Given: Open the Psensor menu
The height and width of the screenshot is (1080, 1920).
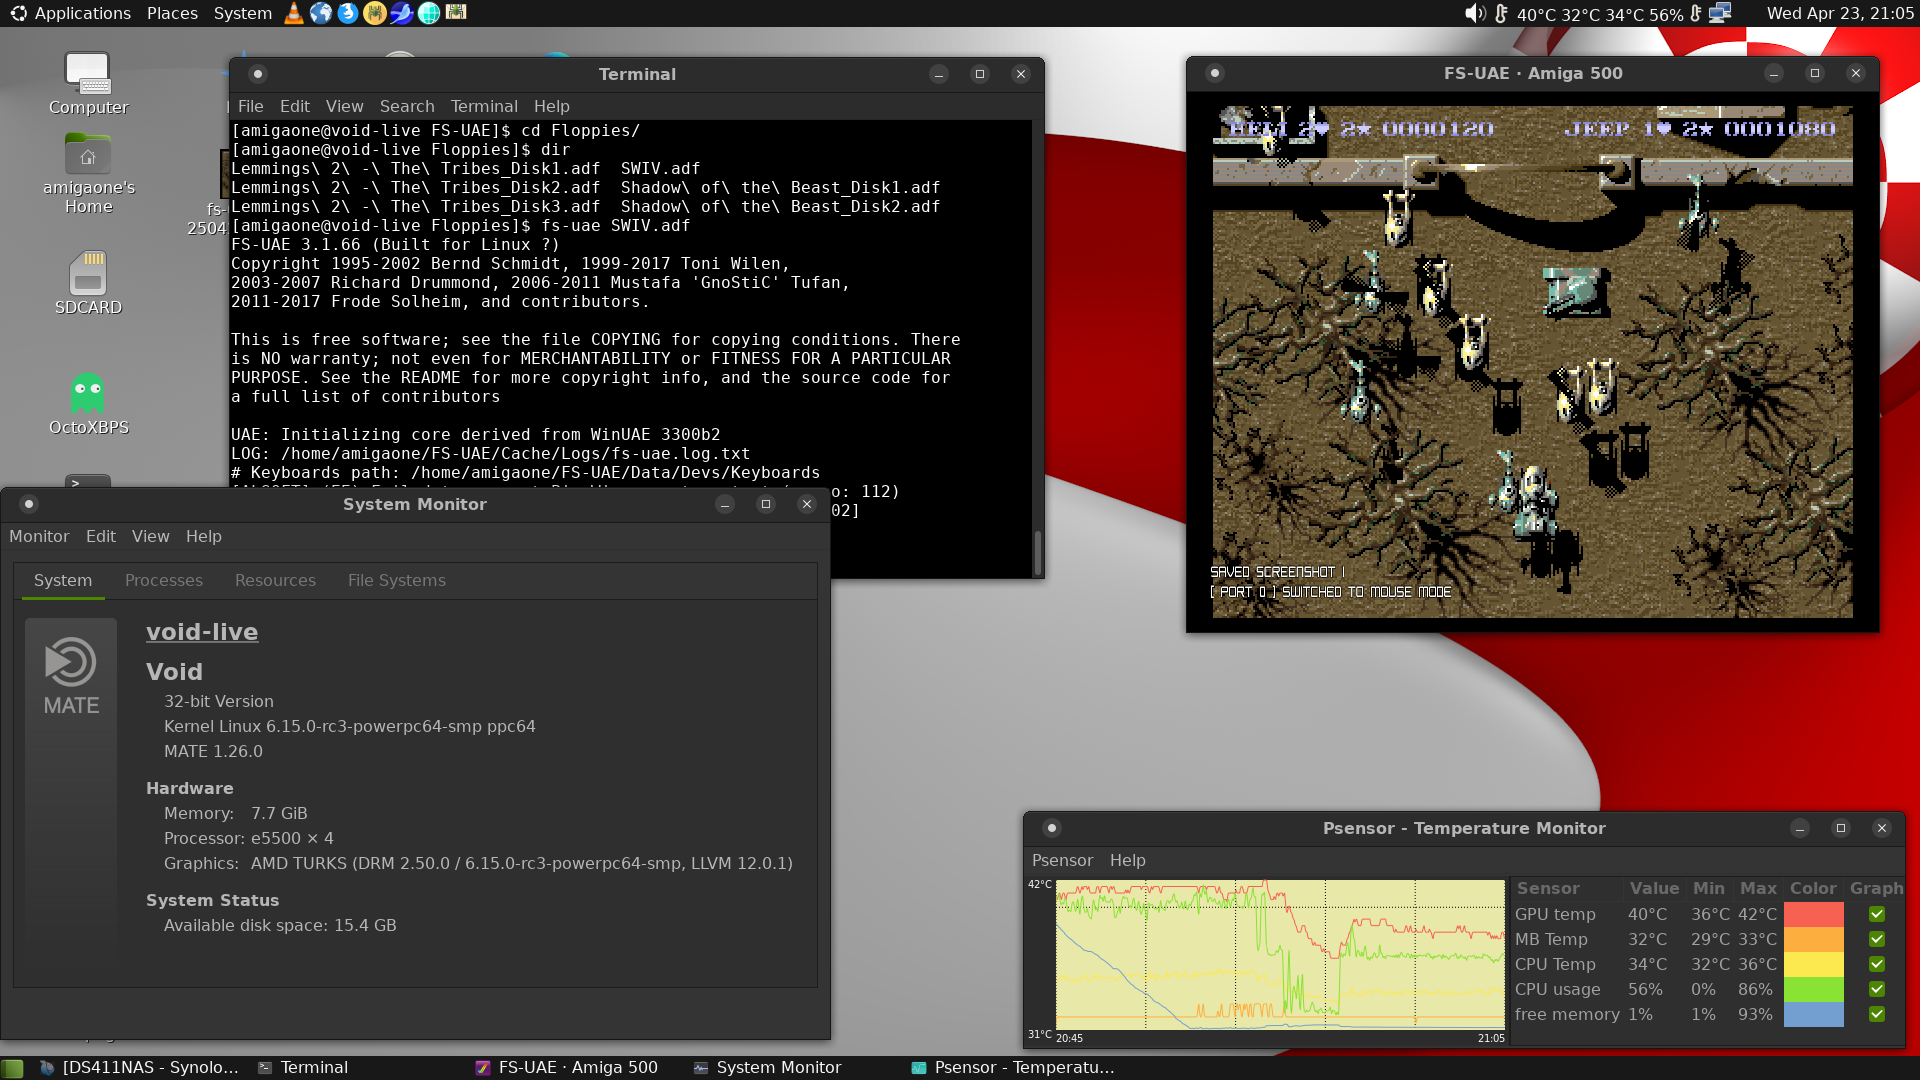Looking at the screenshot, I should 1062,860.
